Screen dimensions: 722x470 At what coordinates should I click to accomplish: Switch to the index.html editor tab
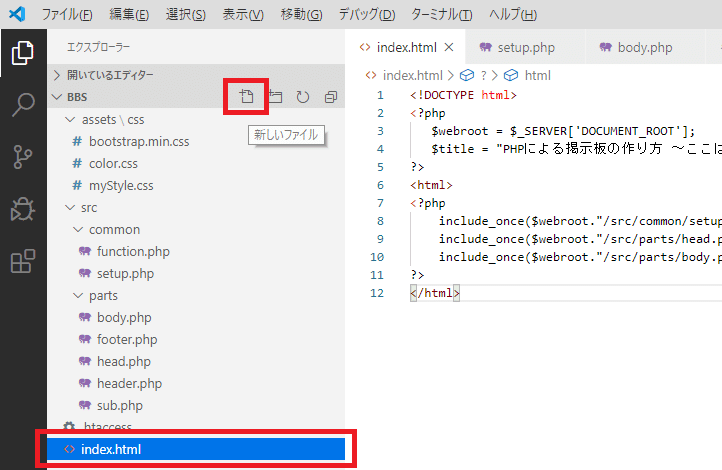click(x=406, y=47)
